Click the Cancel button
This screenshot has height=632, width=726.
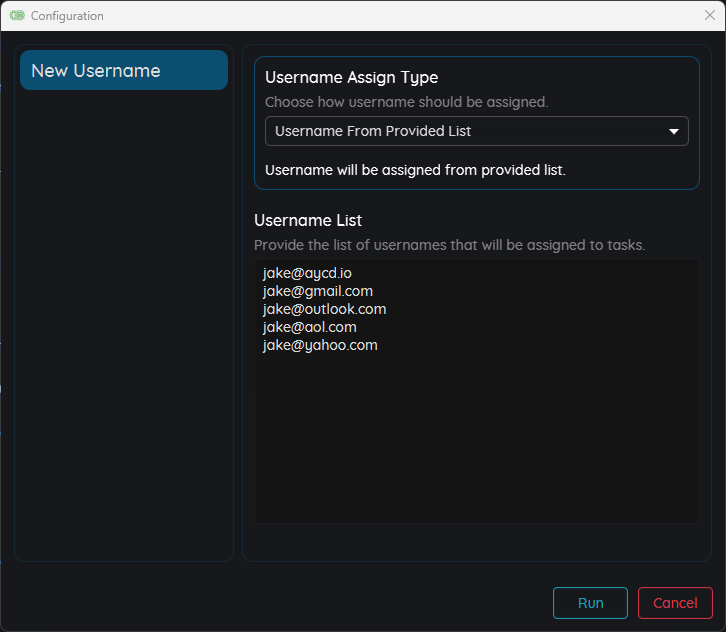click(675, 603)
